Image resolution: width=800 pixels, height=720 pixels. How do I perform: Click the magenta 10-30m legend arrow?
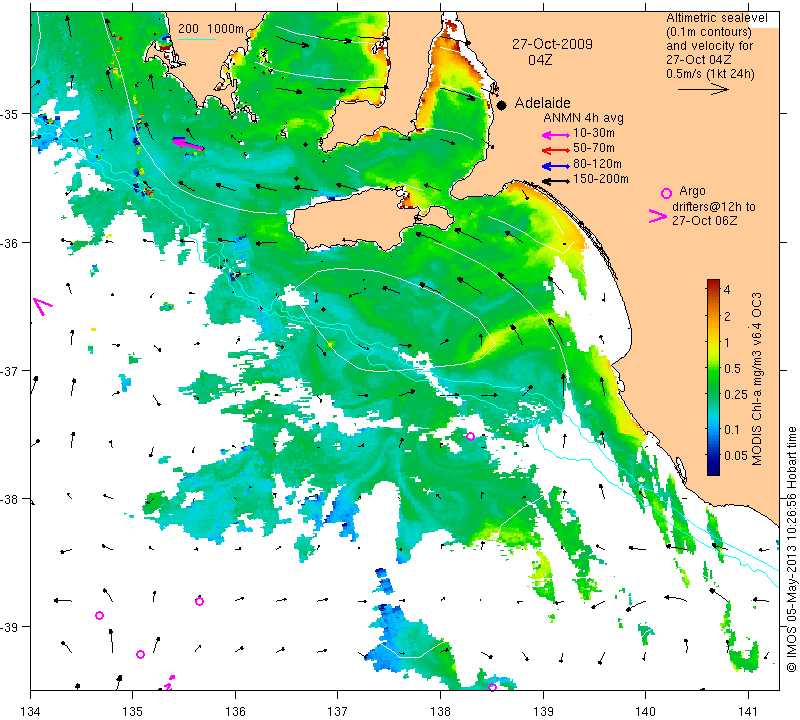[556, 135]
